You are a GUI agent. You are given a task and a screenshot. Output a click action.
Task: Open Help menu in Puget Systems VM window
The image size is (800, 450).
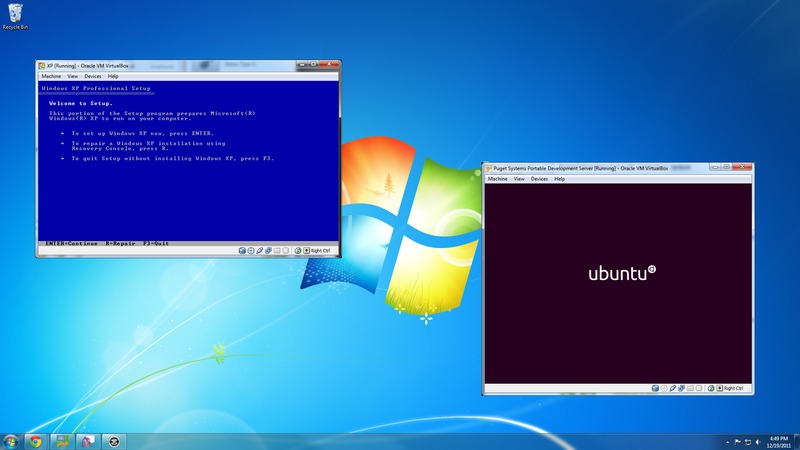coord(560,179)
